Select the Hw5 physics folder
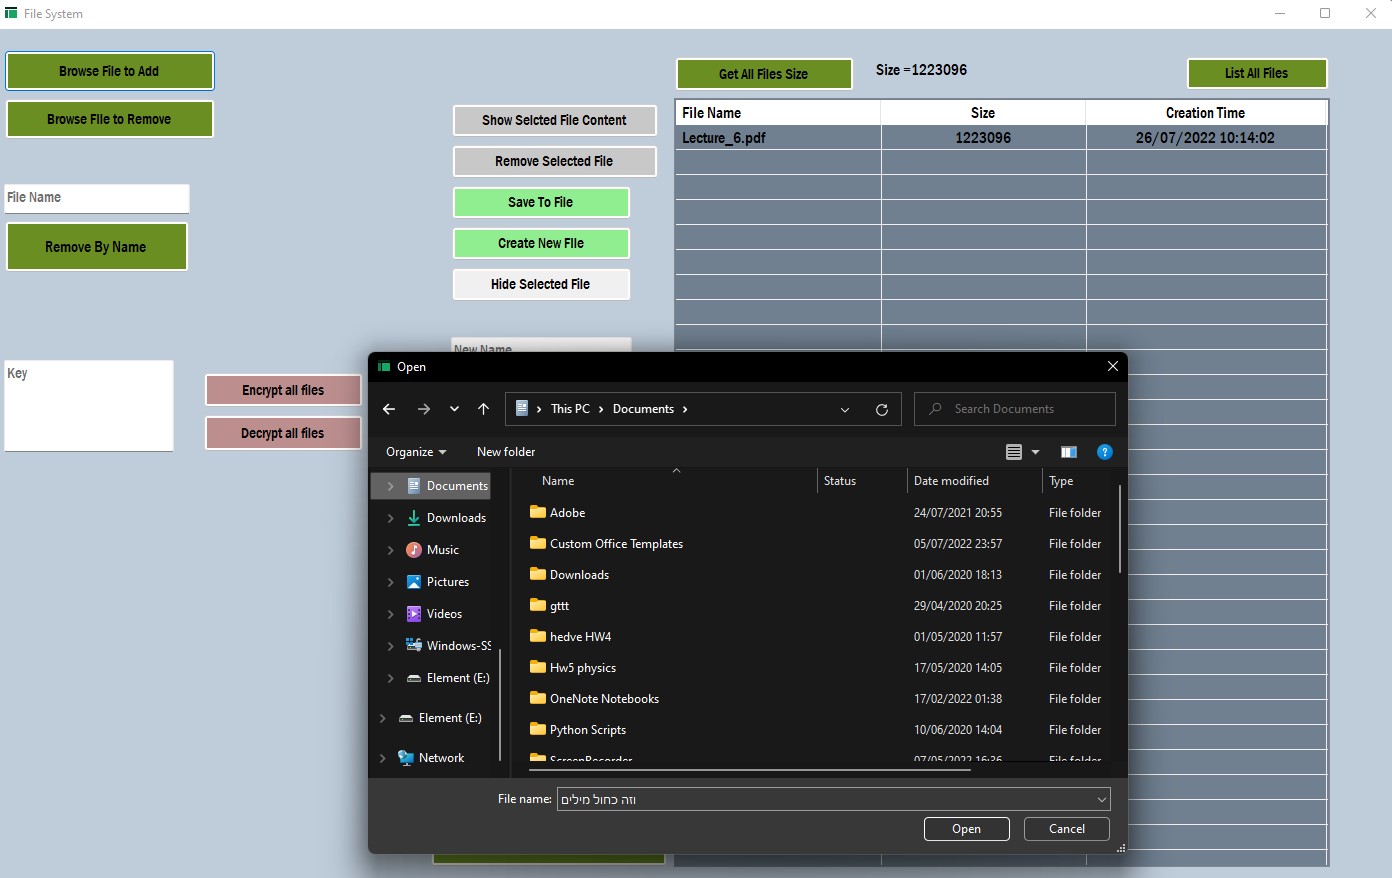The width and height of the screenshot is (1392, 878). click(x=584, y=667)
